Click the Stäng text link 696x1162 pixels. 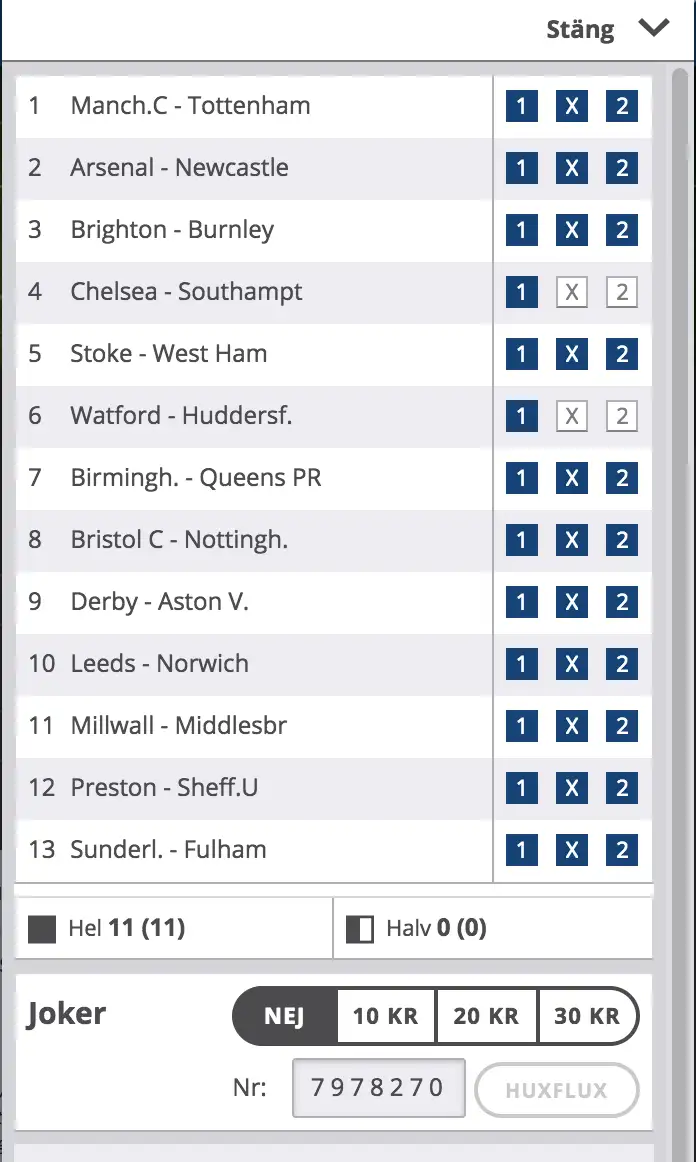pos(580,30)
